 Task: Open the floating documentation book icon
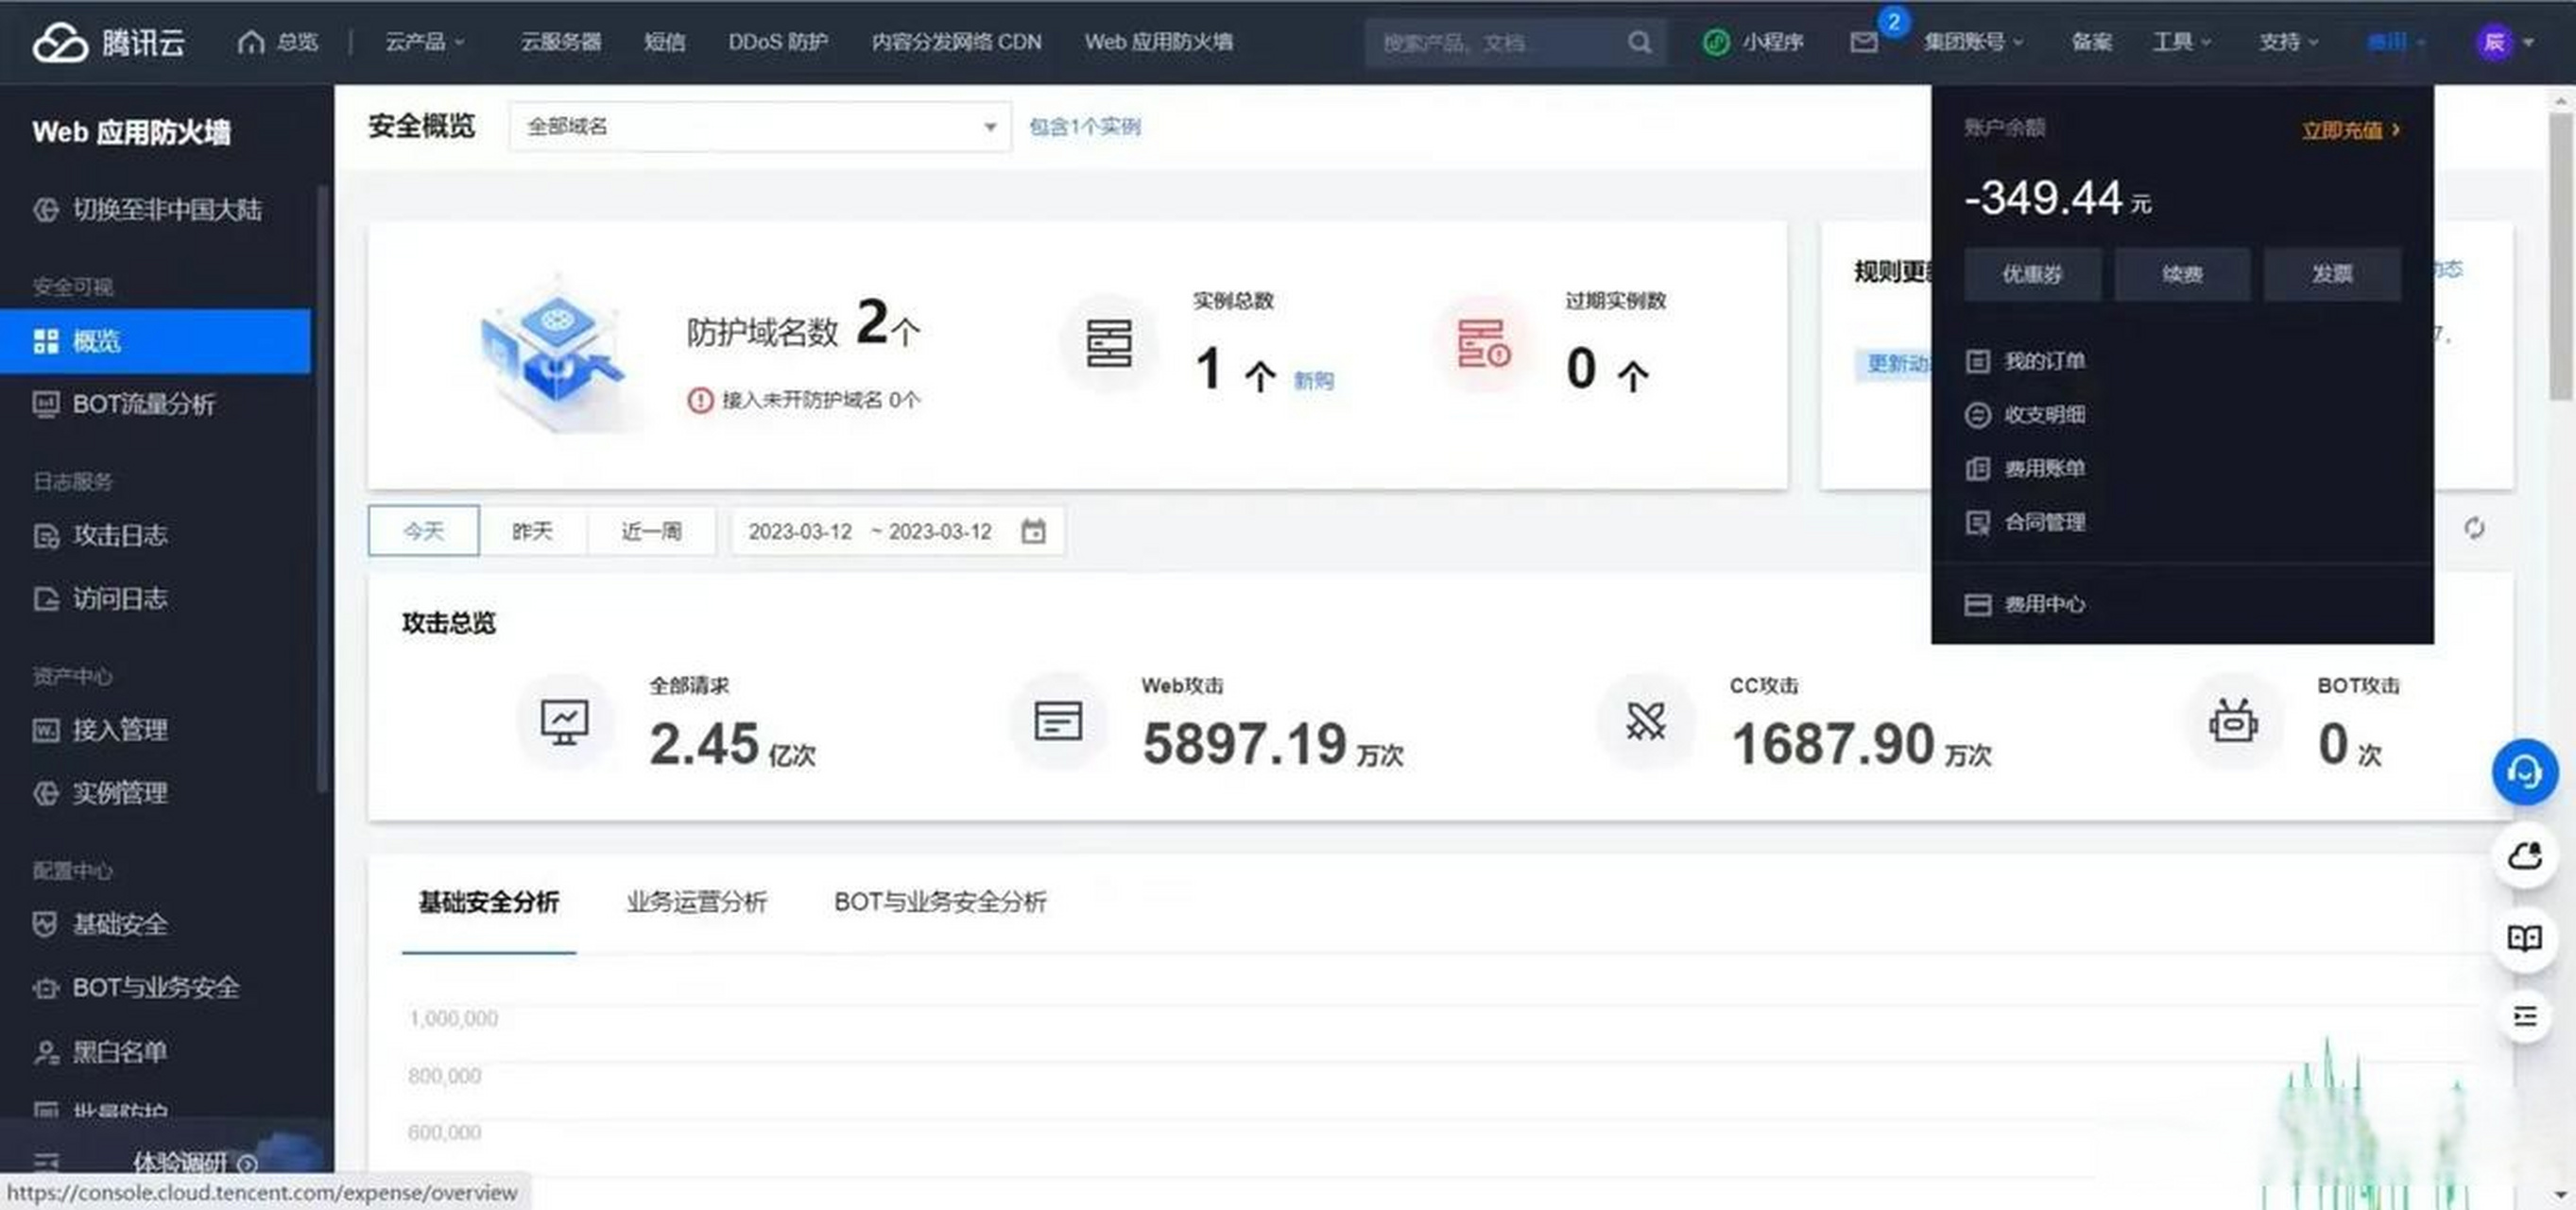click(x=2524, y=939)
